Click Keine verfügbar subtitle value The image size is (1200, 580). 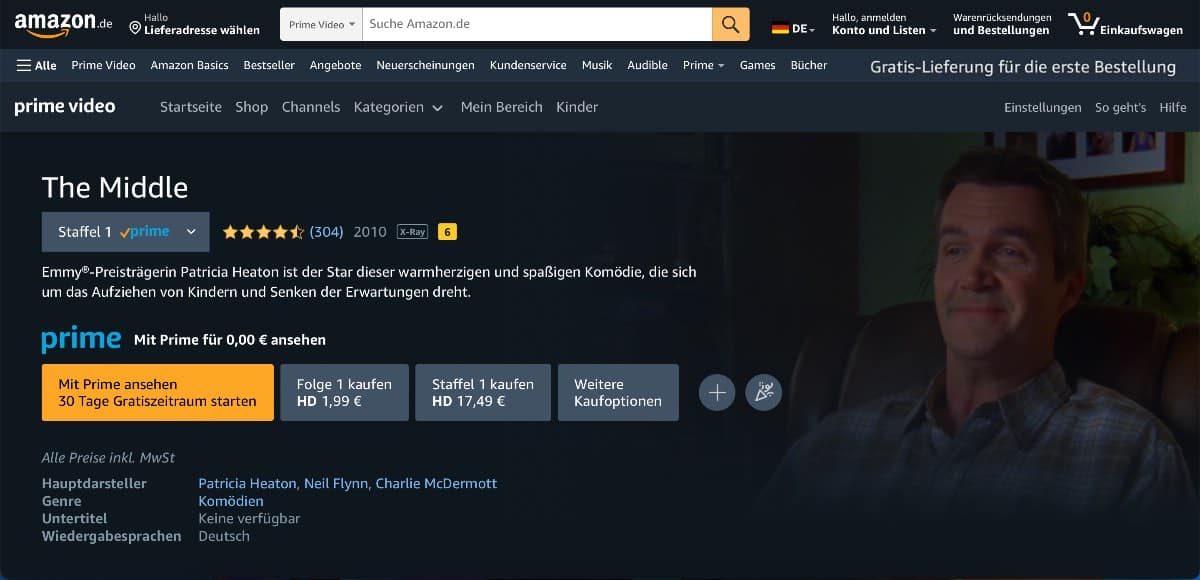(249, 518)
